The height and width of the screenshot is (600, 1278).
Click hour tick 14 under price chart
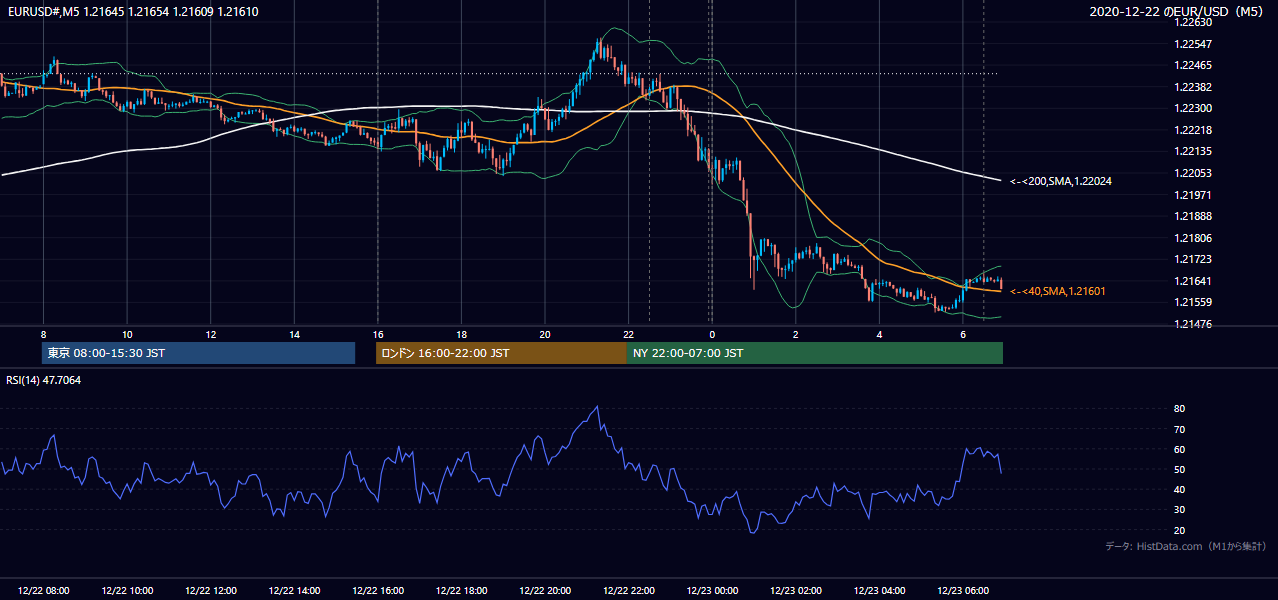[x=294, y=334]
